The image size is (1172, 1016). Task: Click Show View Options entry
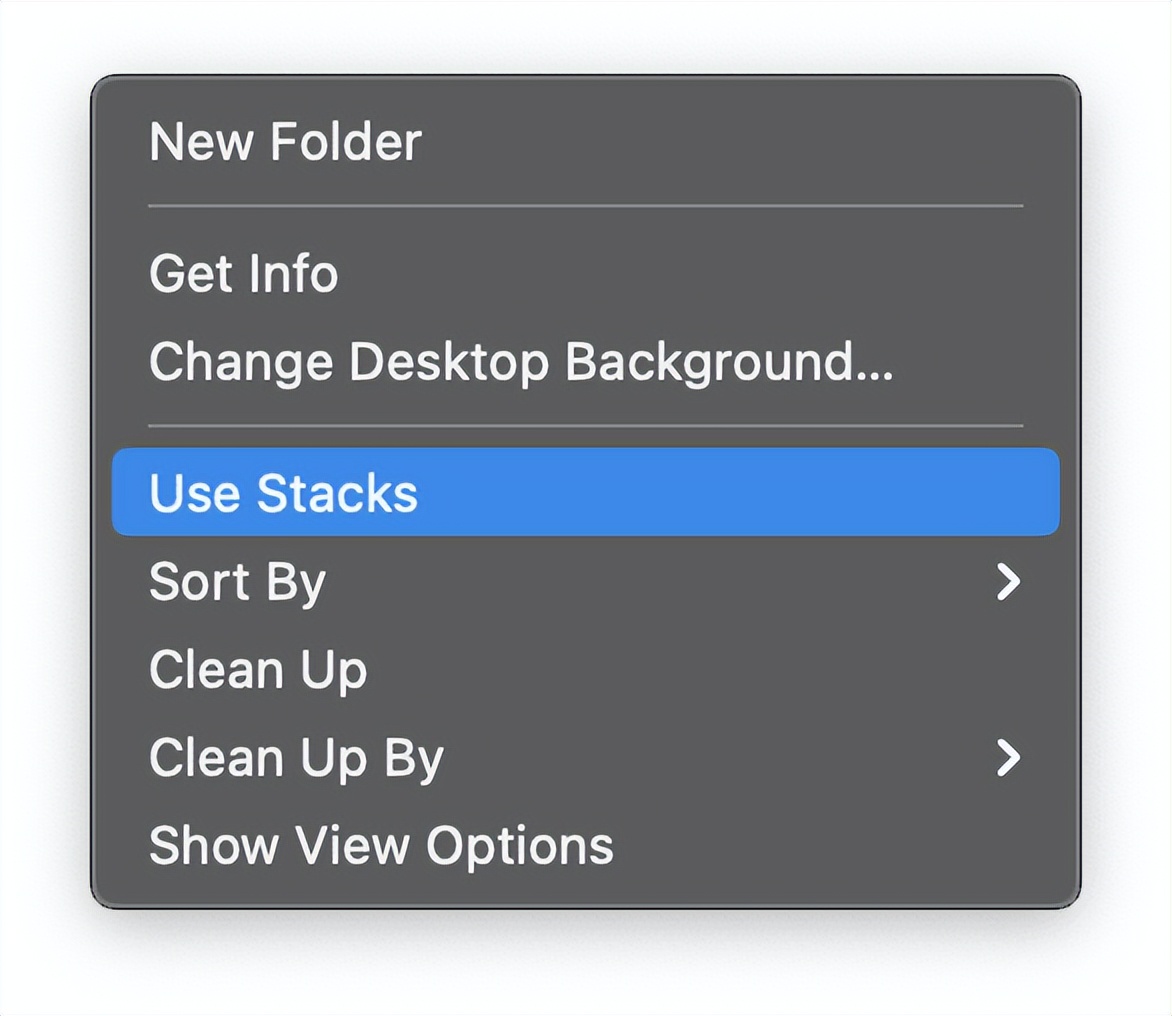click(x=381, y=846)
